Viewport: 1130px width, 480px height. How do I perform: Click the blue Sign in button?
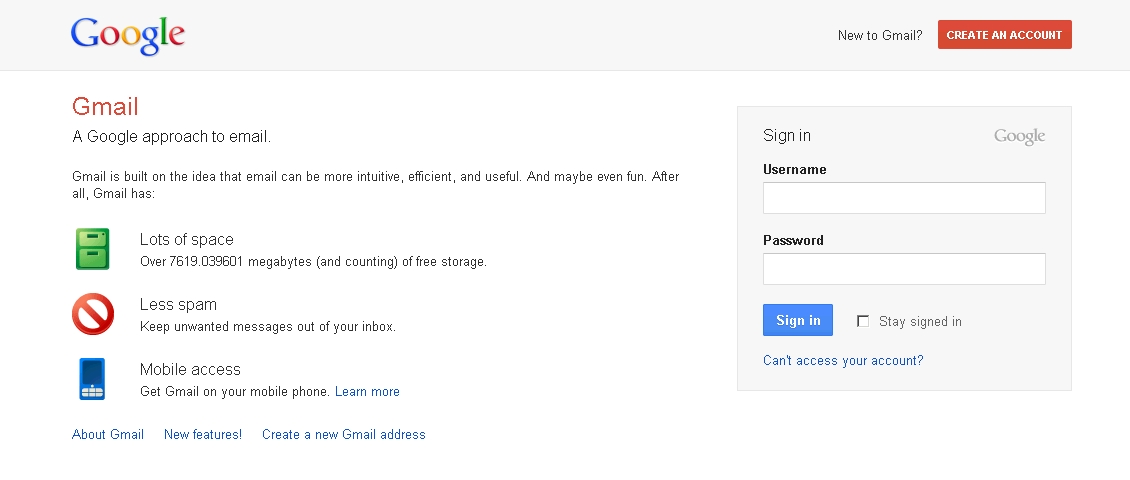click(x=798, y=320)
